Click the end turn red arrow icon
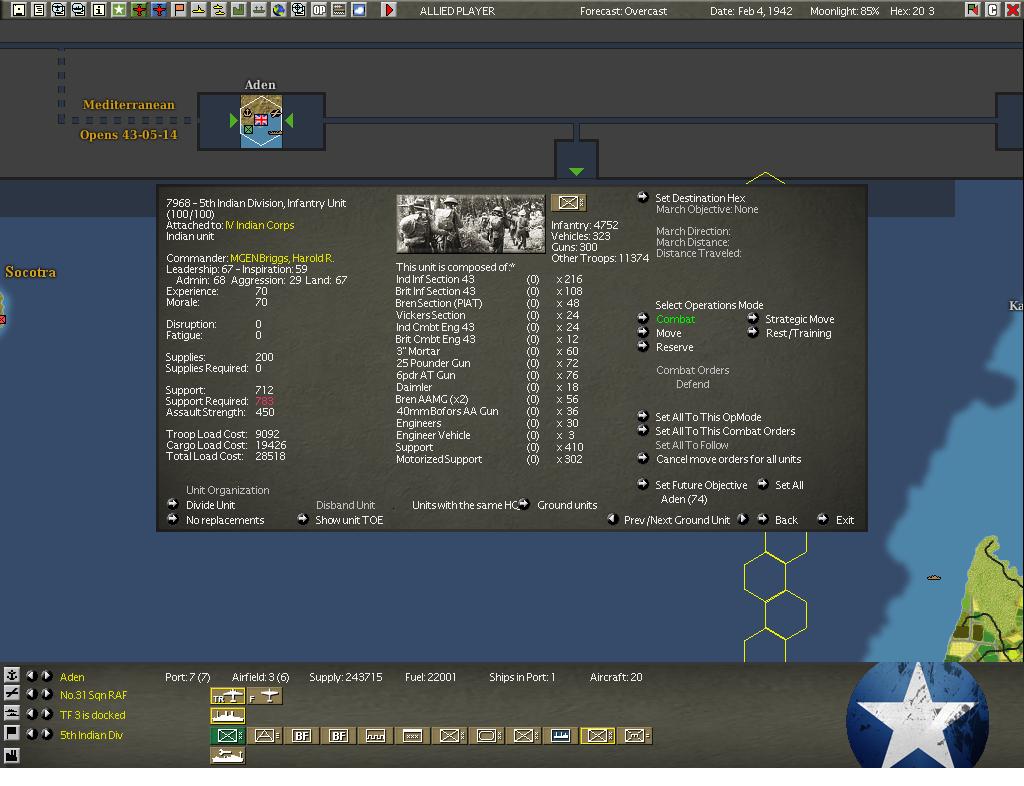The width and height of the screenshot is (1024, 786). 389,10
